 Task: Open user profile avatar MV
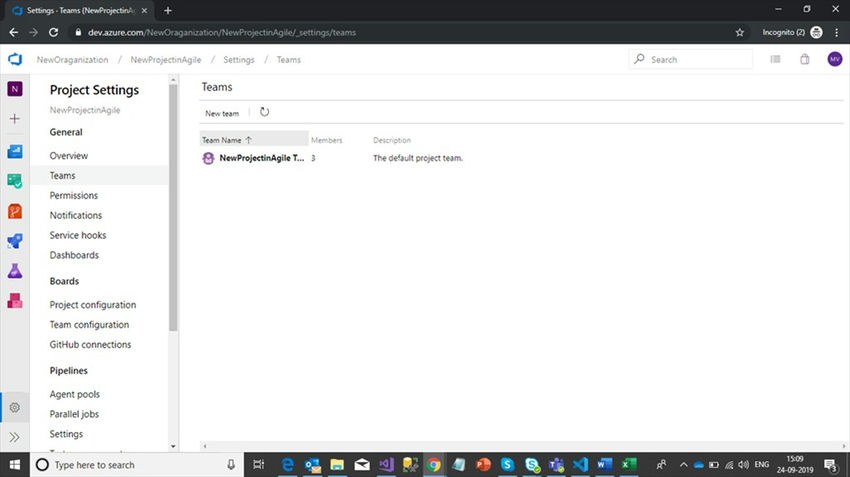835,59
